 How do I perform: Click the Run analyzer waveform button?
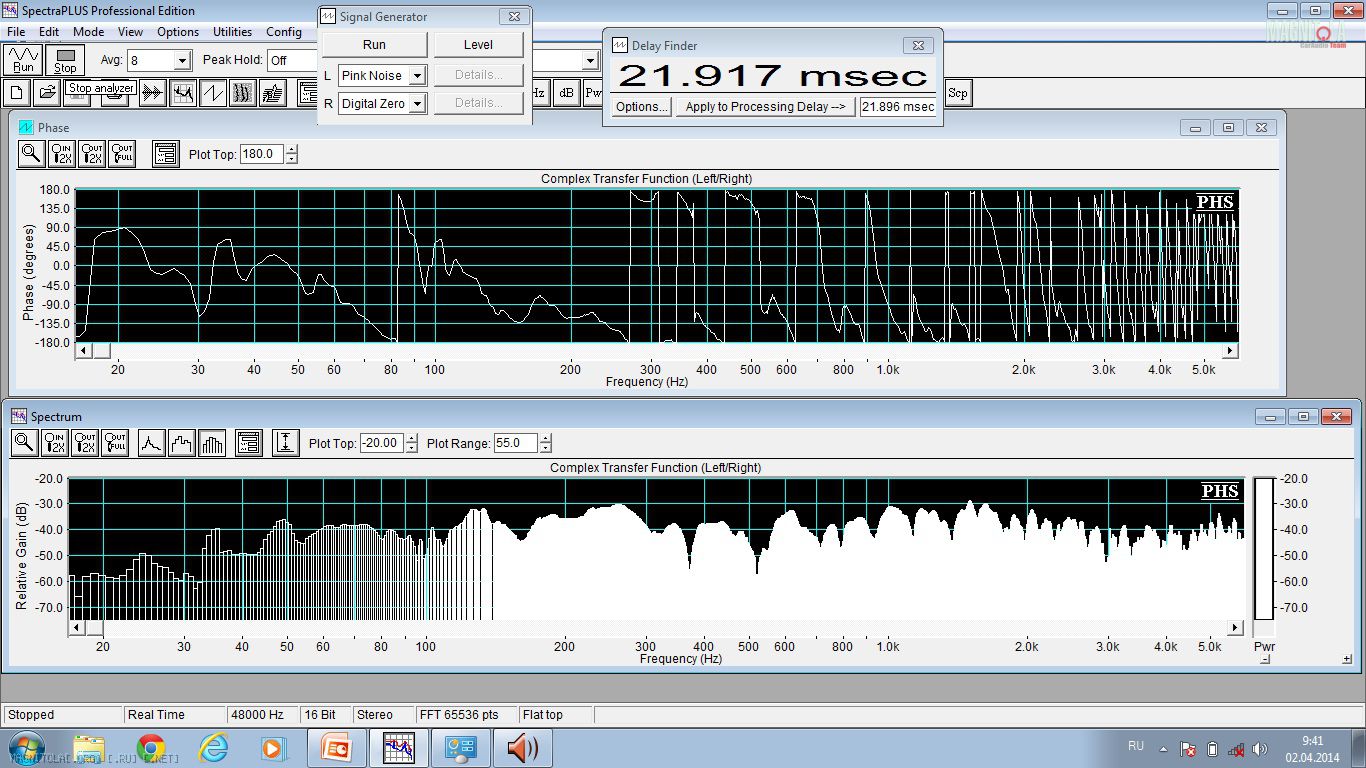(x=23, y=60)
